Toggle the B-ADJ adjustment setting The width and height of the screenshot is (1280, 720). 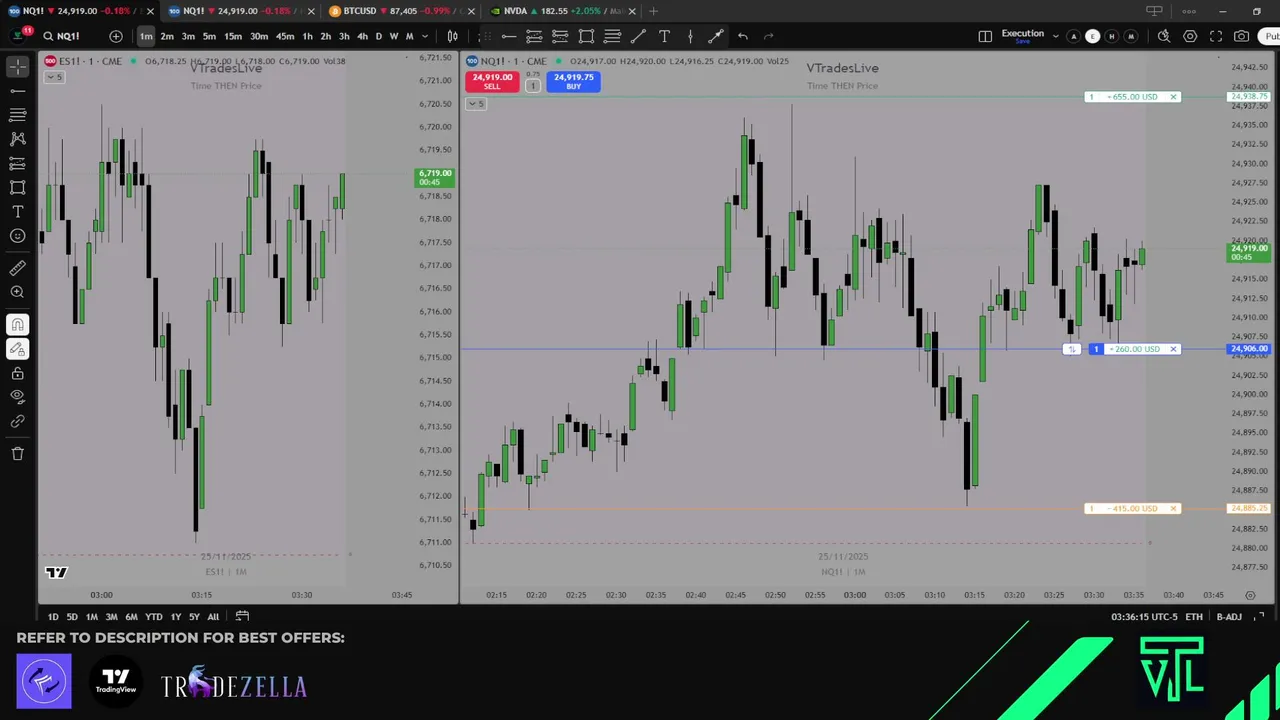pos(1229,617)
